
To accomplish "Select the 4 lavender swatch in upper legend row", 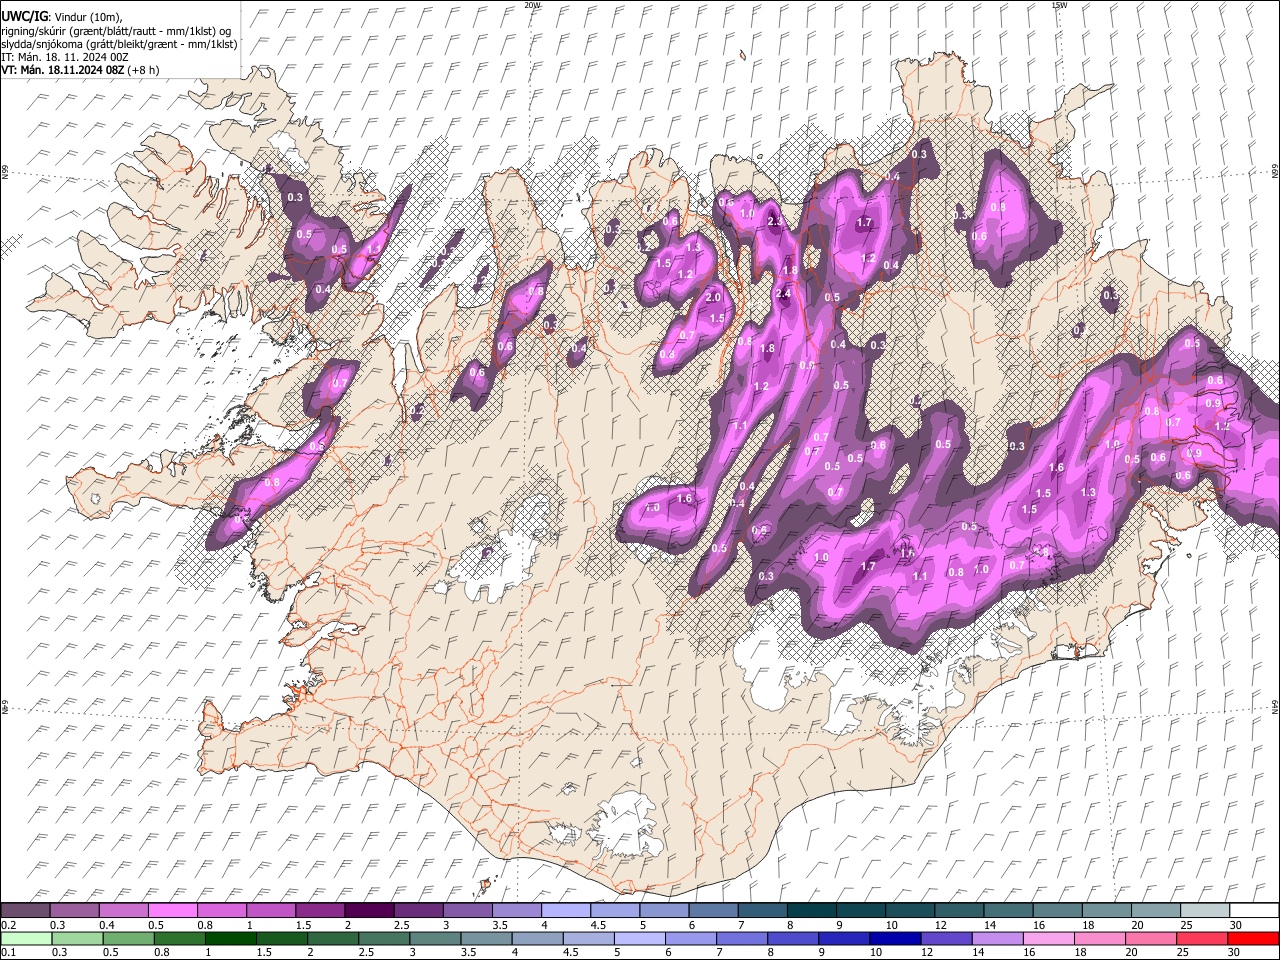I will [x=565, y=911].
